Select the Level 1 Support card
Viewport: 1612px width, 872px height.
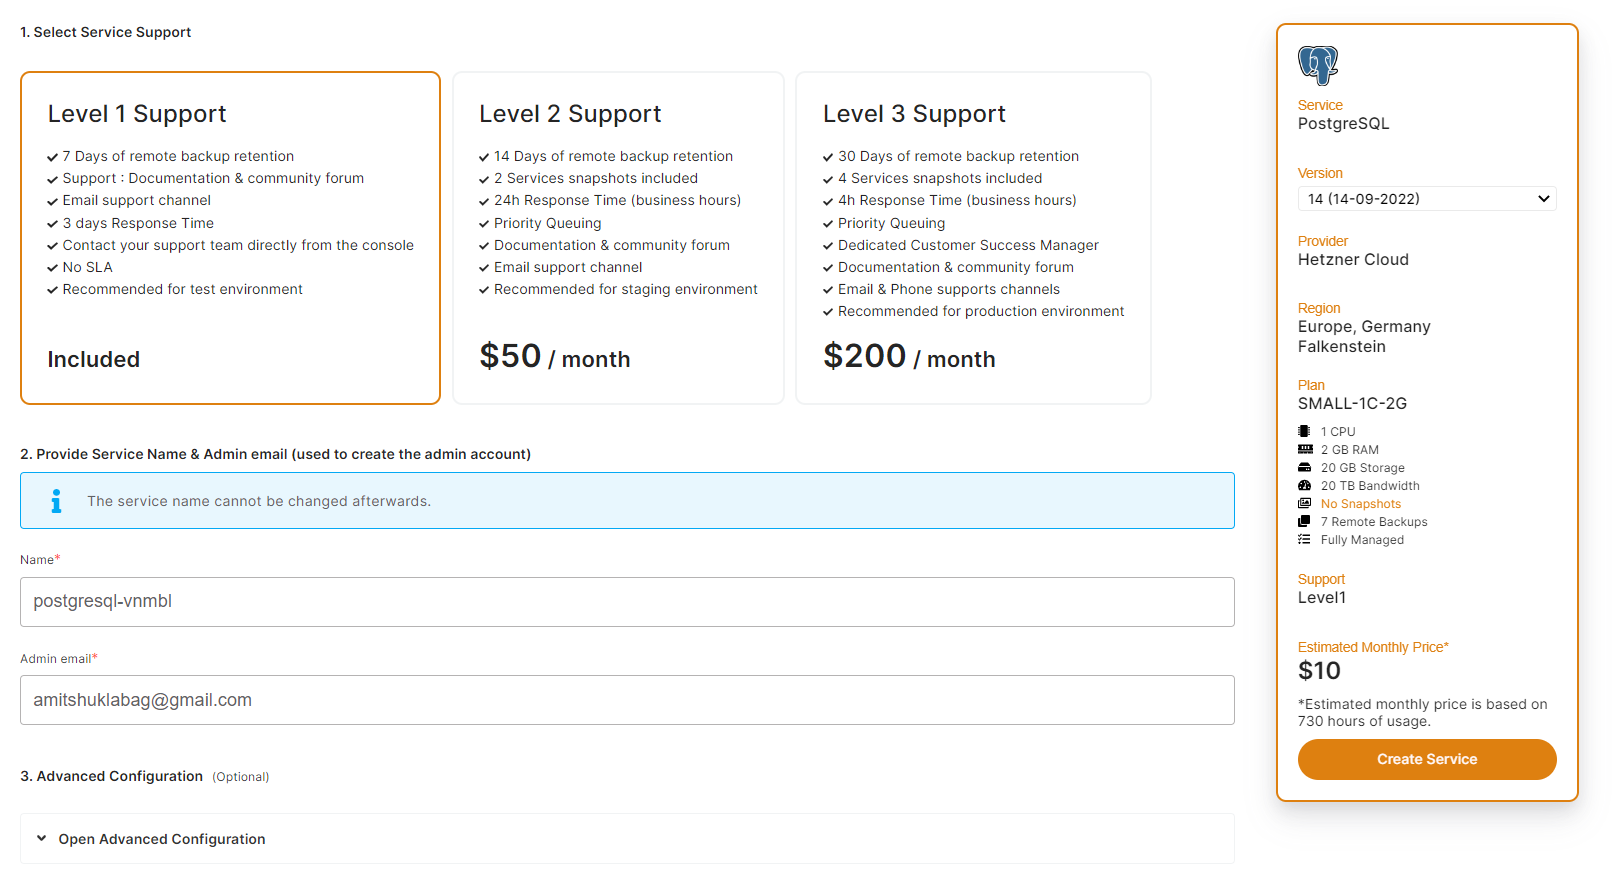tap(230, 238)
